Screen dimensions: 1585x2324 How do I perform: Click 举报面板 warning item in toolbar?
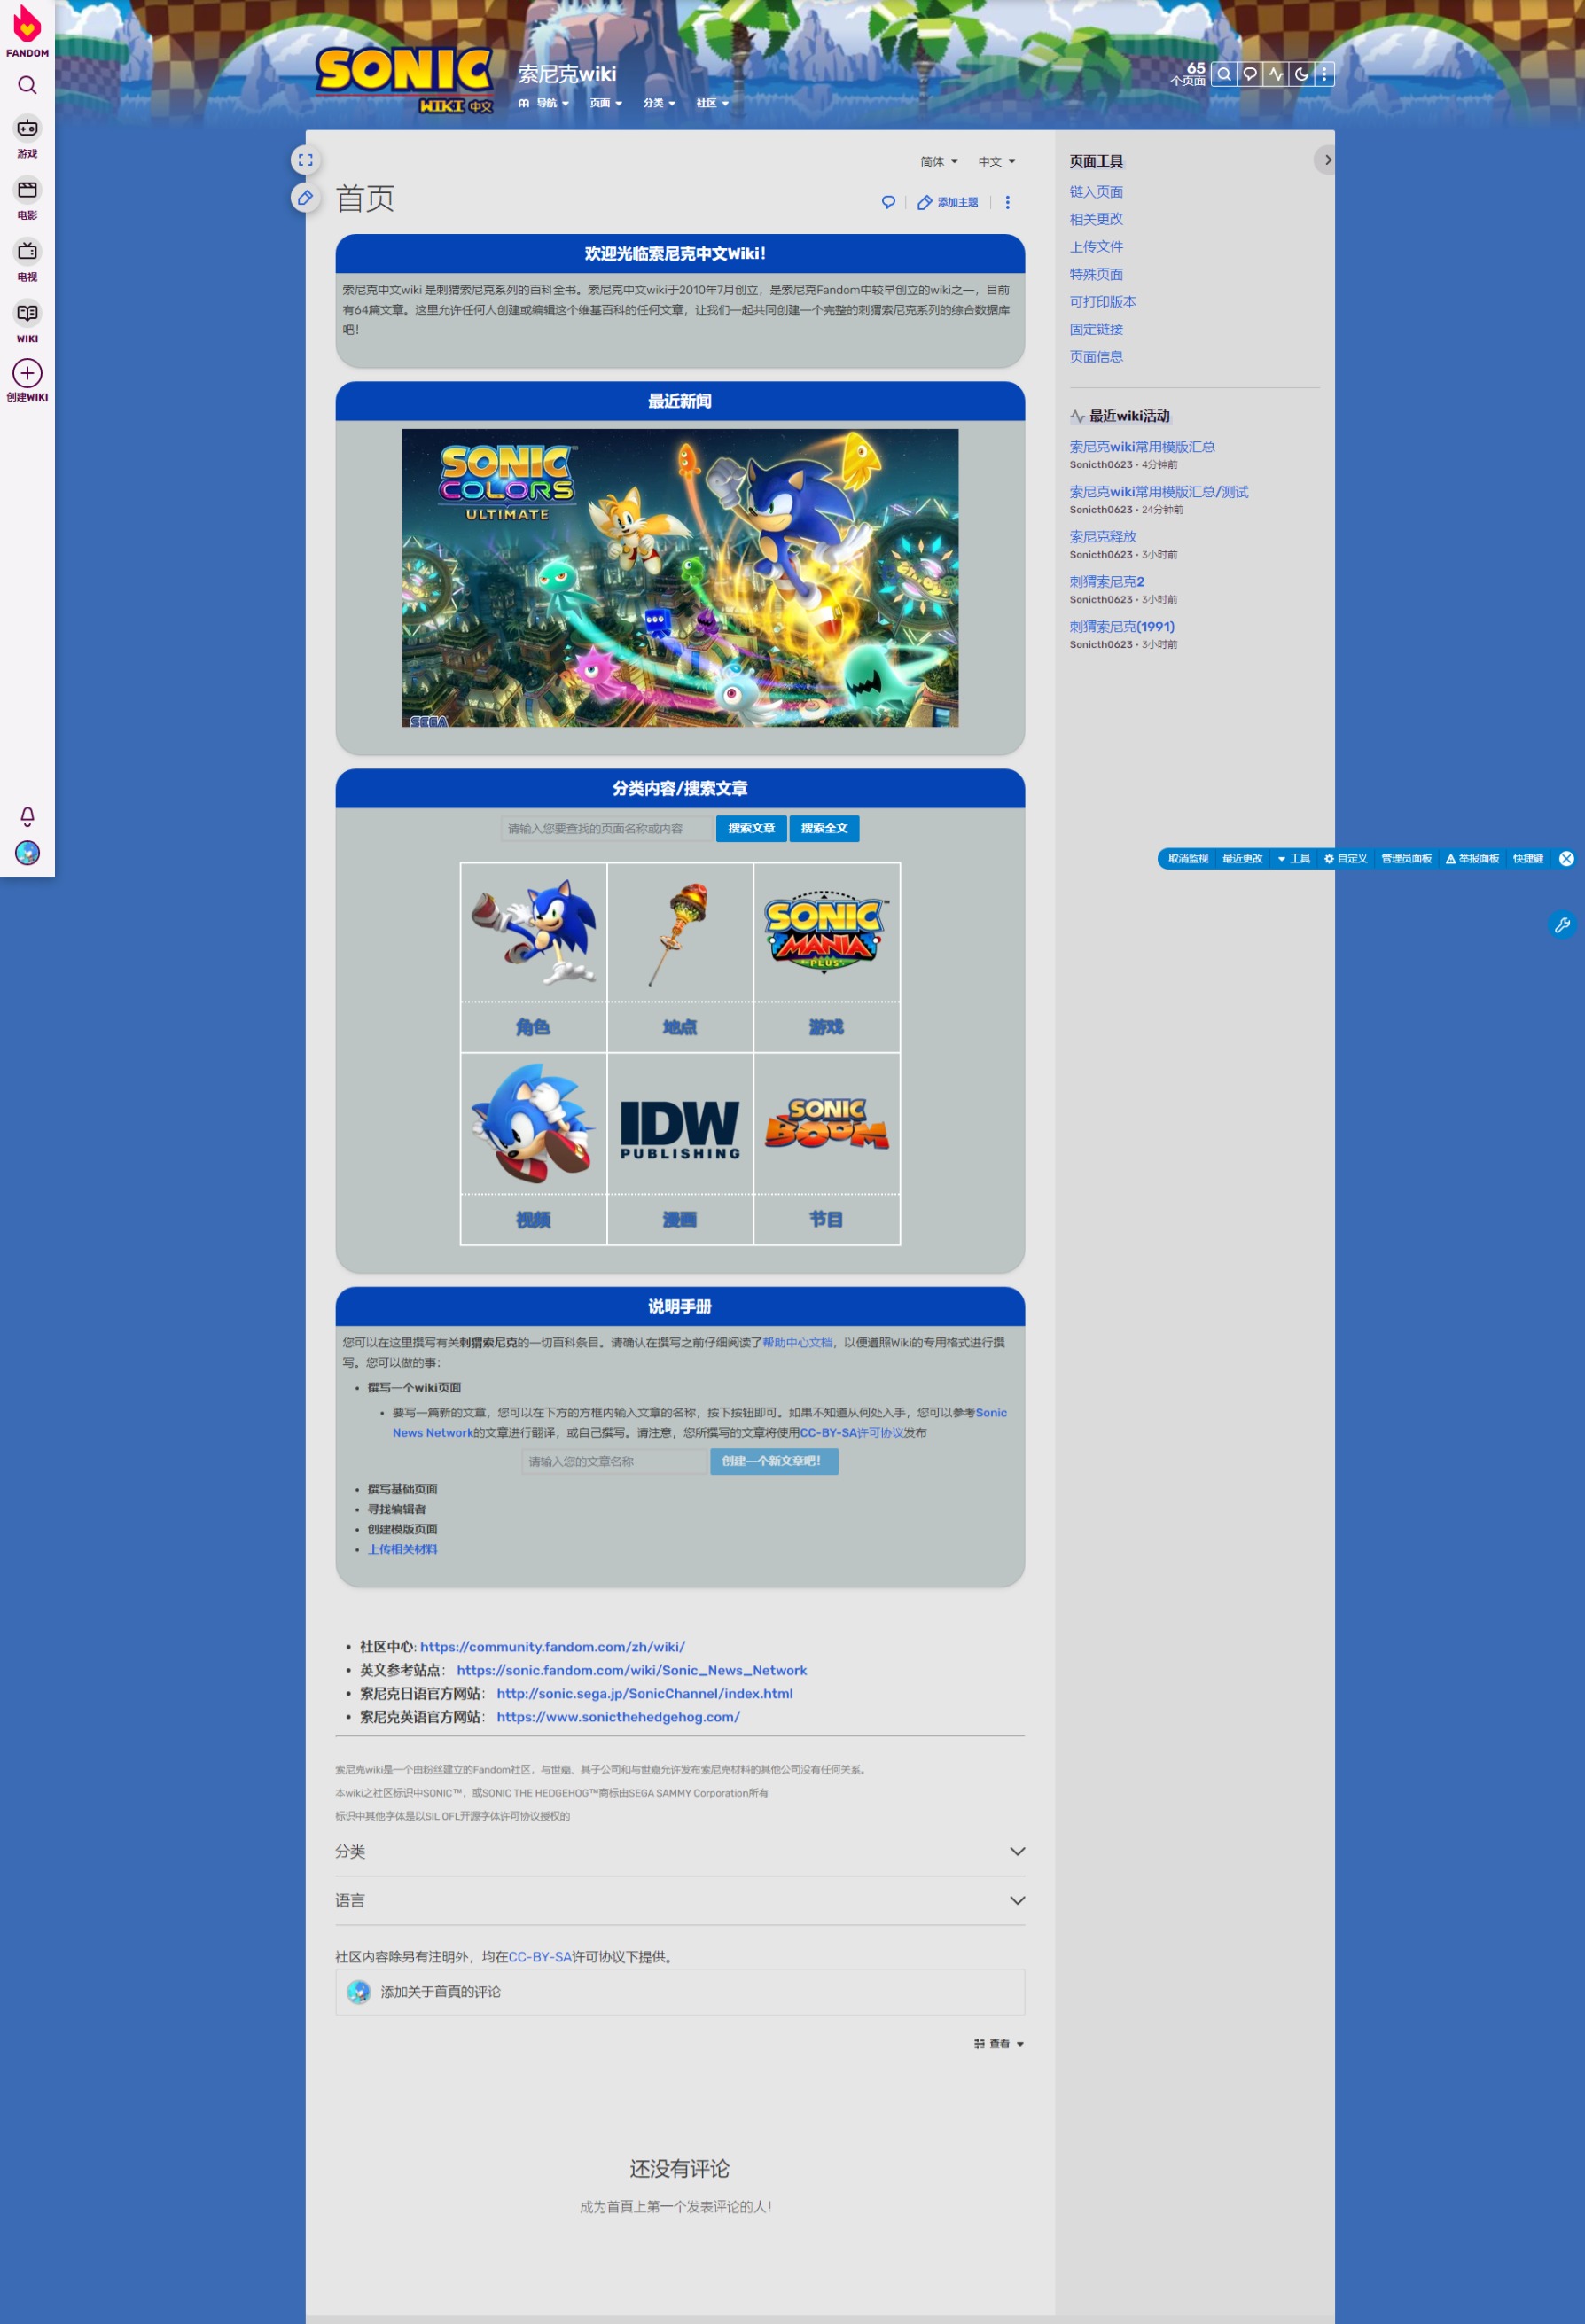1472,858
